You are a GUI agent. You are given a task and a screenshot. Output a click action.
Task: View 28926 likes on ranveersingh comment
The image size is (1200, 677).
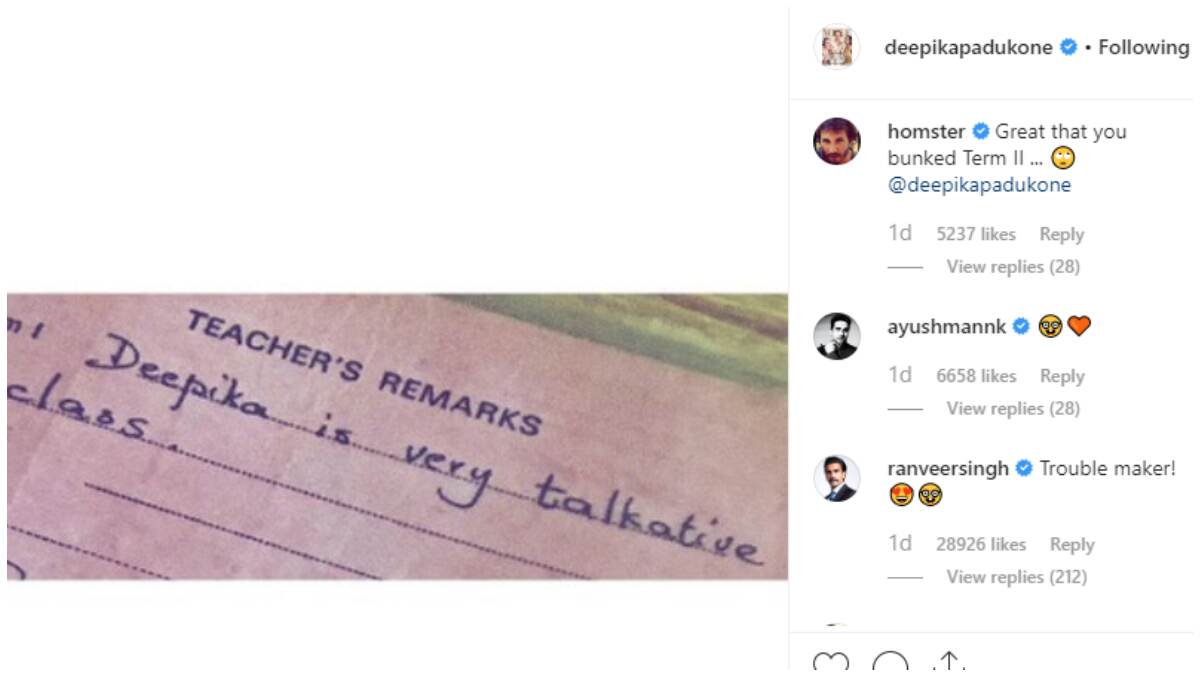(981, 545)
